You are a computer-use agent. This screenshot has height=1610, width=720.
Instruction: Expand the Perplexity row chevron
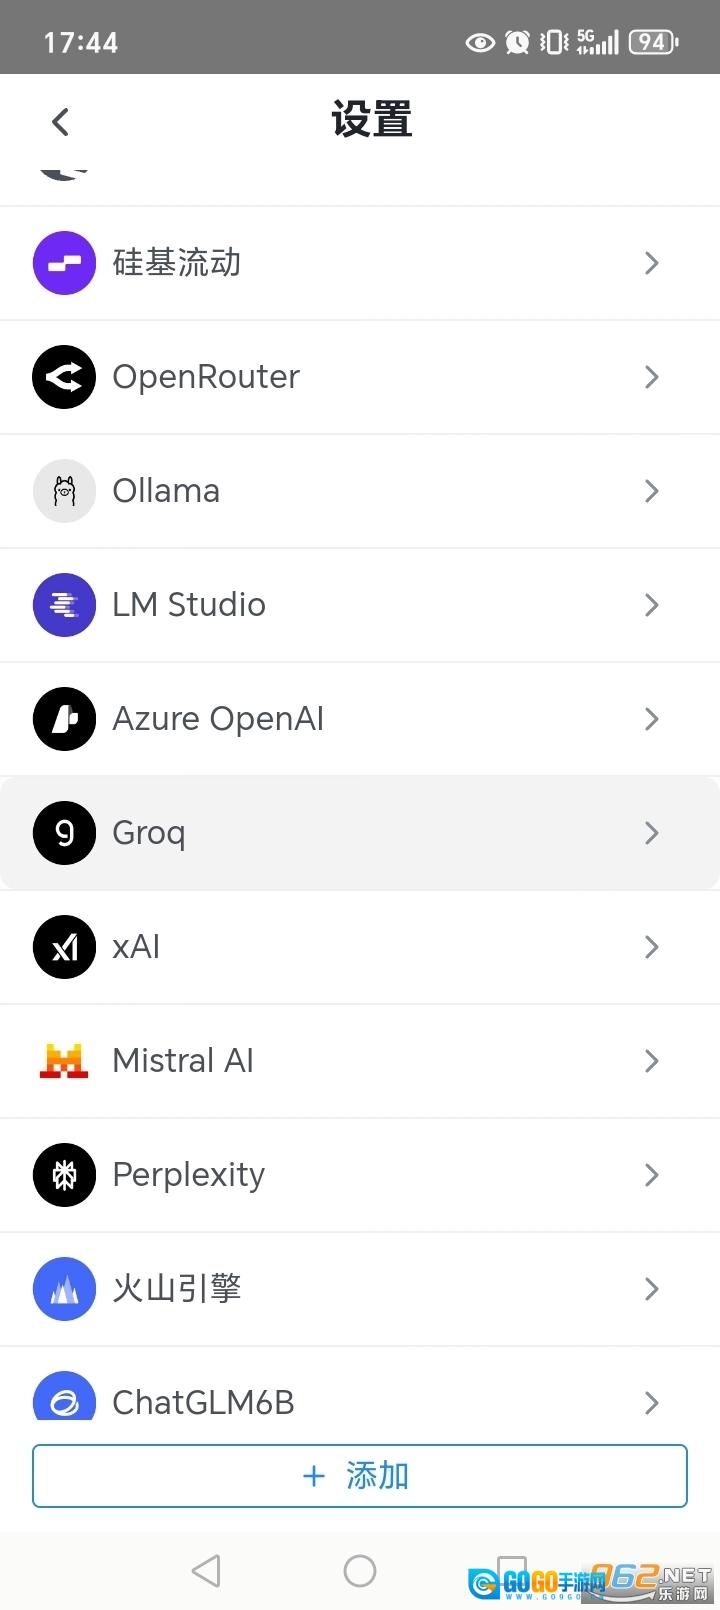(x=652, y=1175)
